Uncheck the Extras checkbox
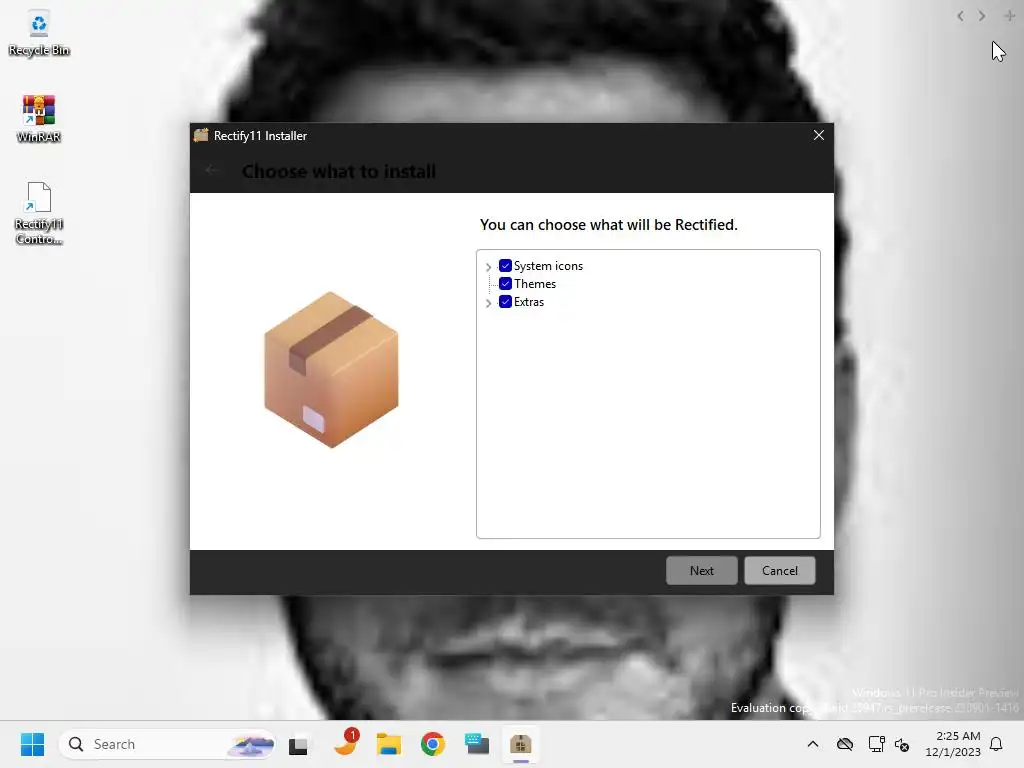 505,302
